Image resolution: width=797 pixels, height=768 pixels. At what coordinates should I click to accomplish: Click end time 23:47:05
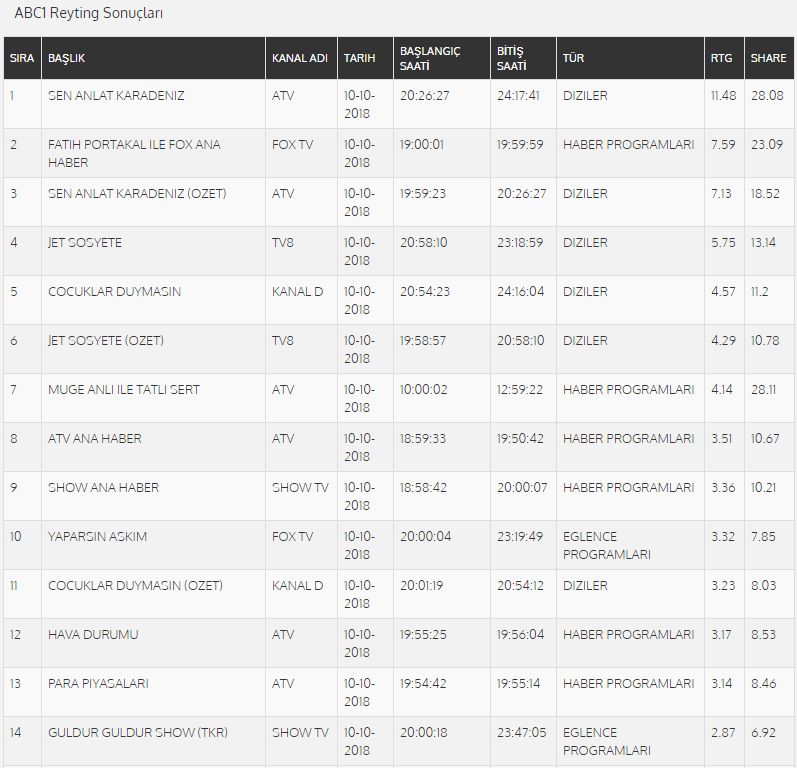point(521,733)
